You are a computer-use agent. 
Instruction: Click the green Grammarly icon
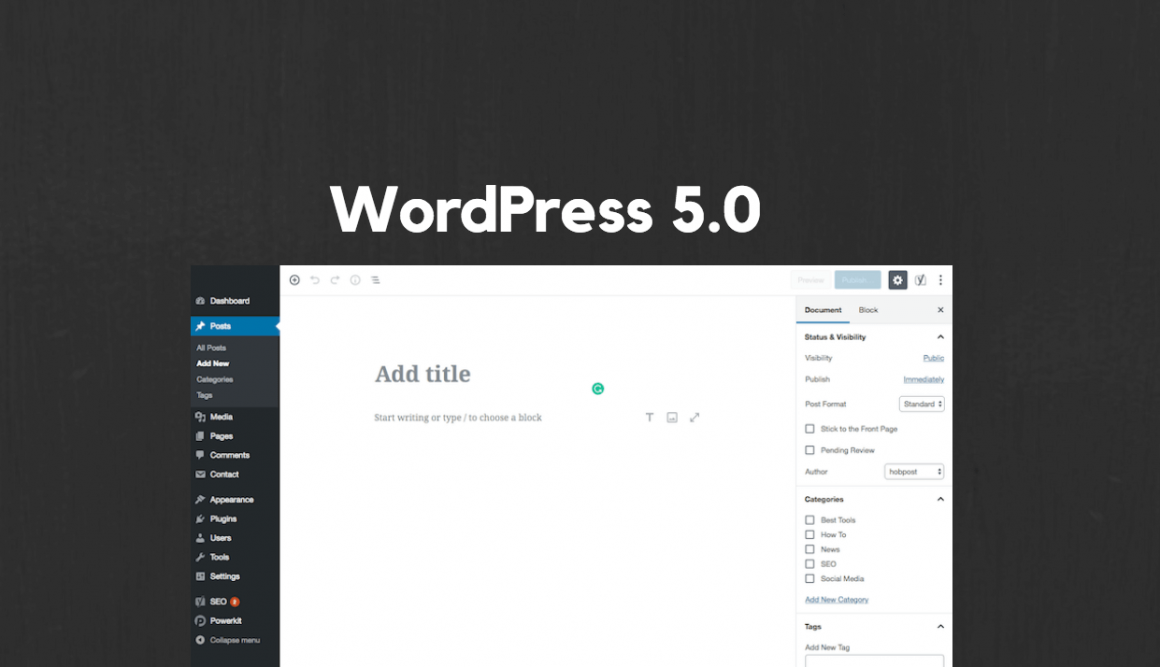point(598,389)
